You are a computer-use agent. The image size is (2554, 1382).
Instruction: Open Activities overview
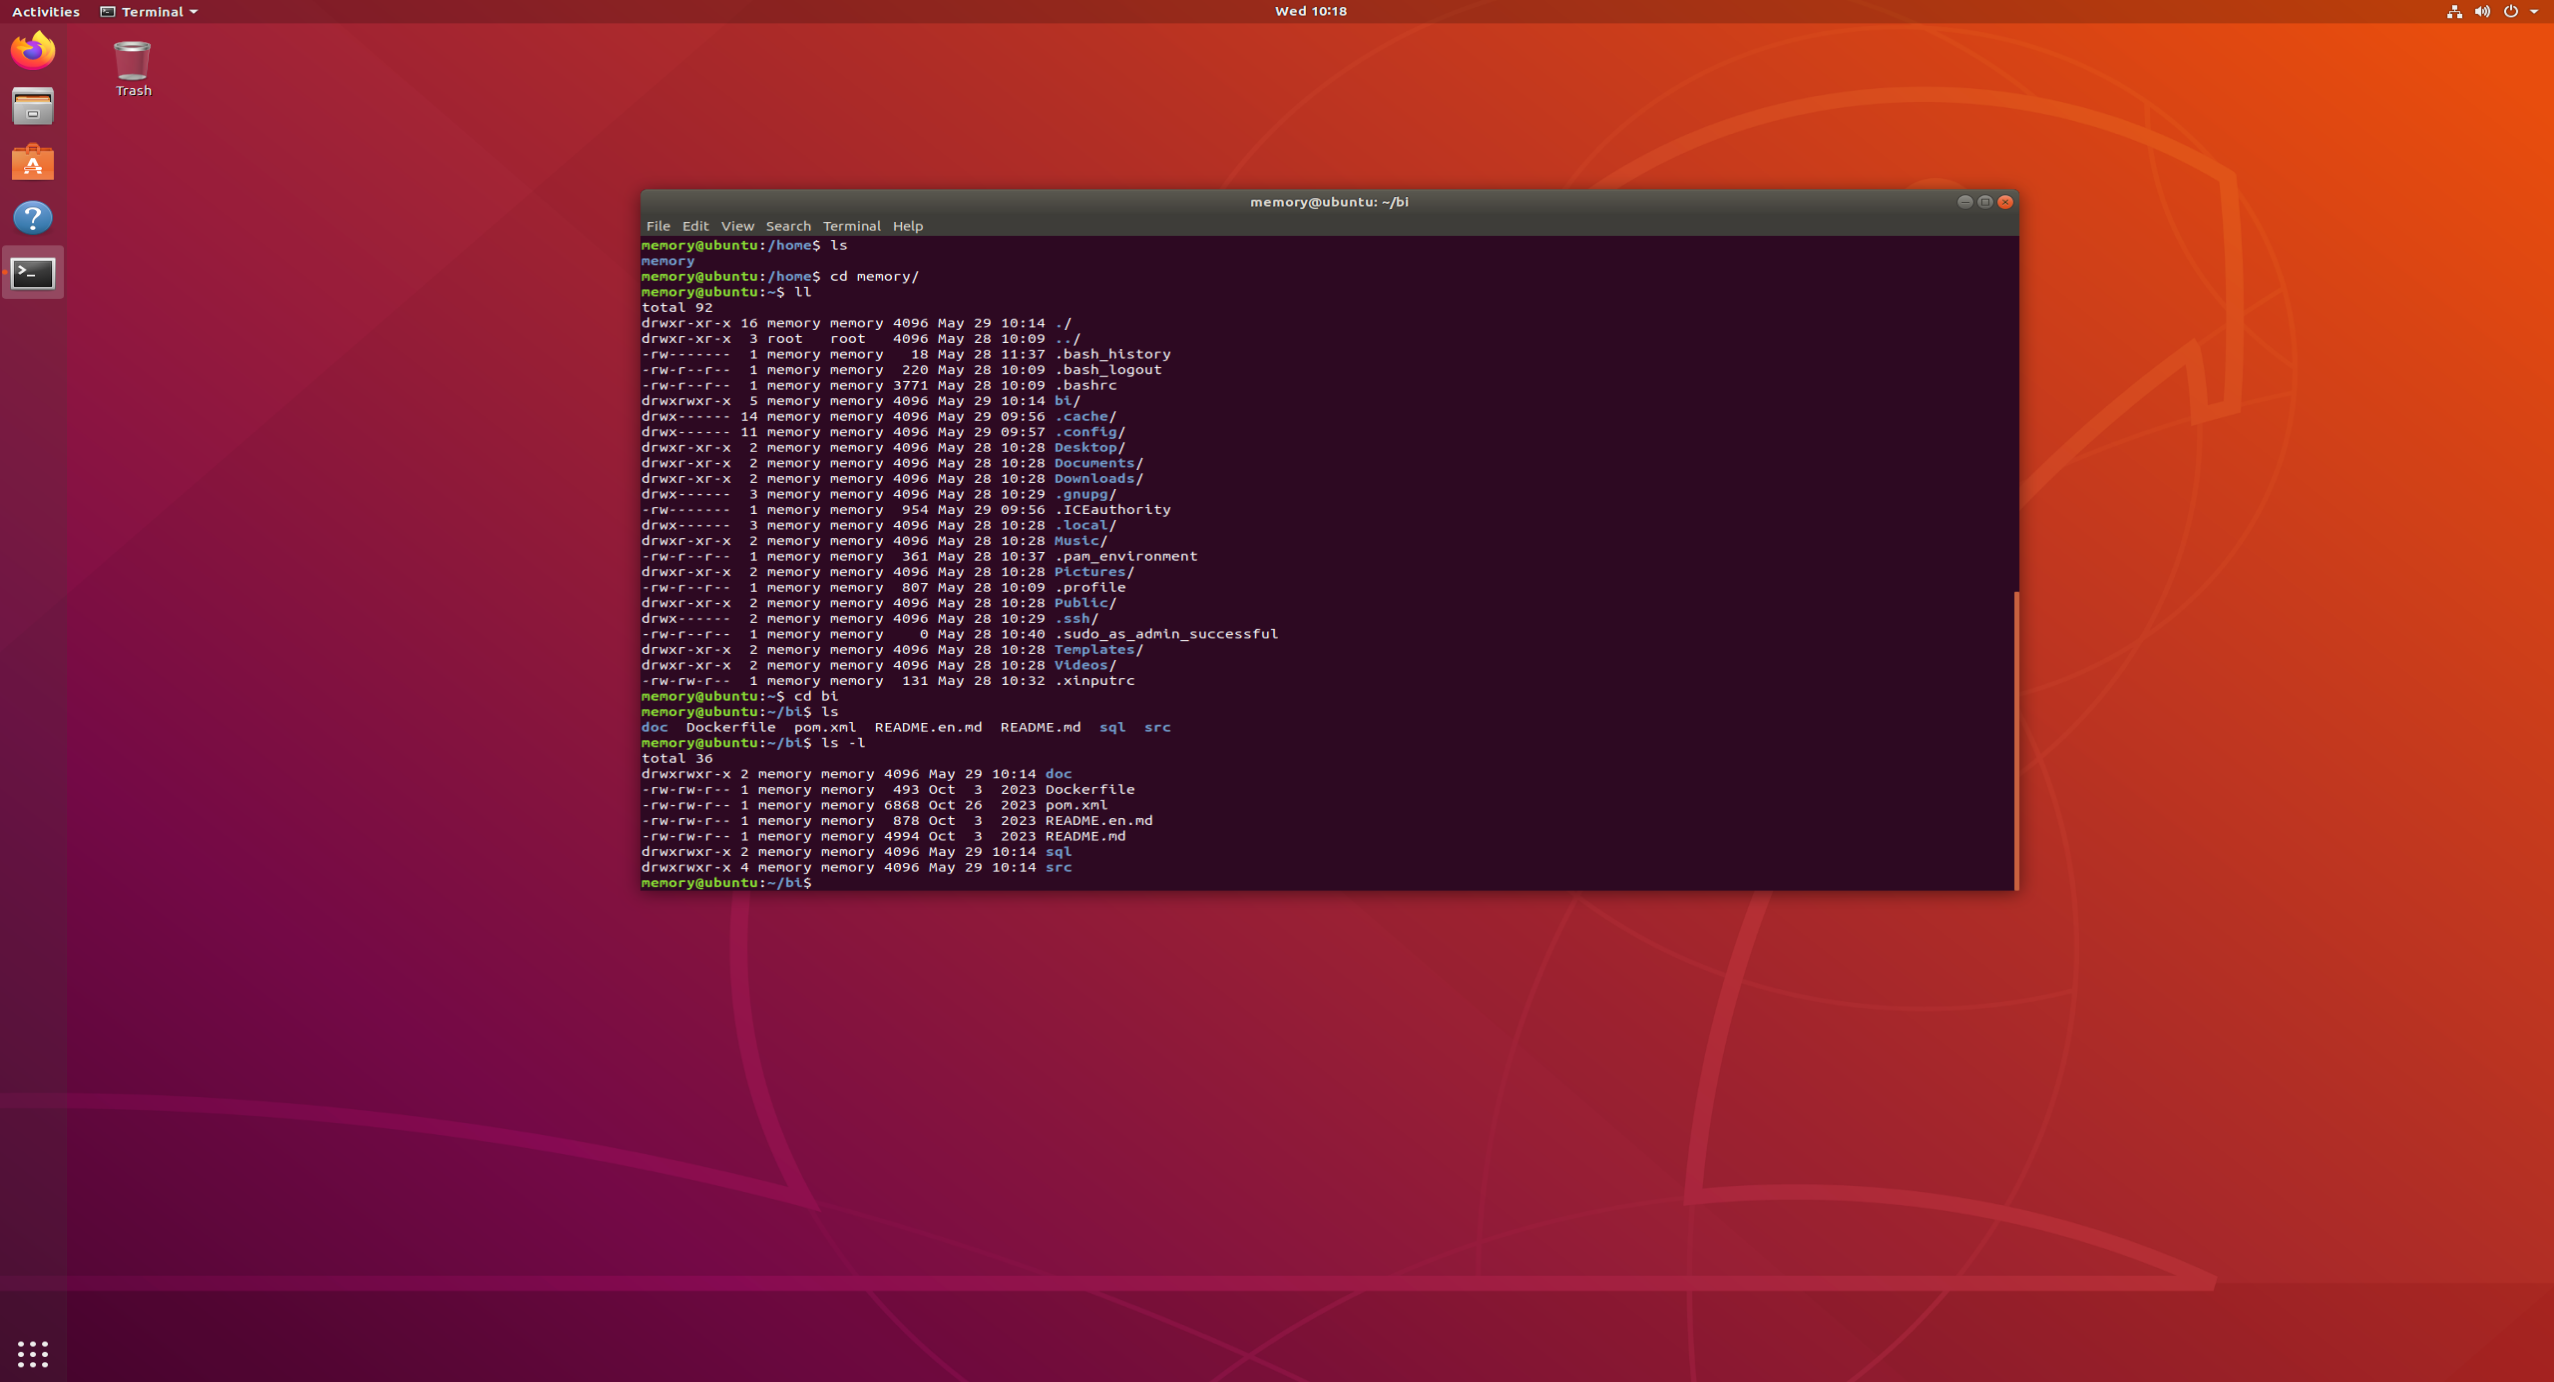coord(46,12)
